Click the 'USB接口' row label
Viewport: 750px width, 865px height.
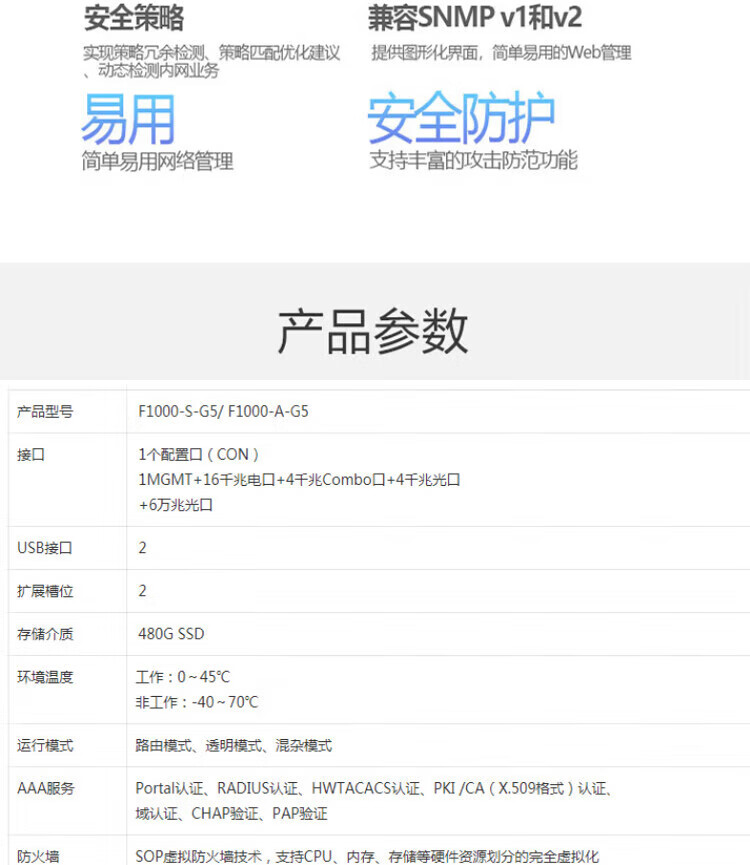point(45,548)
